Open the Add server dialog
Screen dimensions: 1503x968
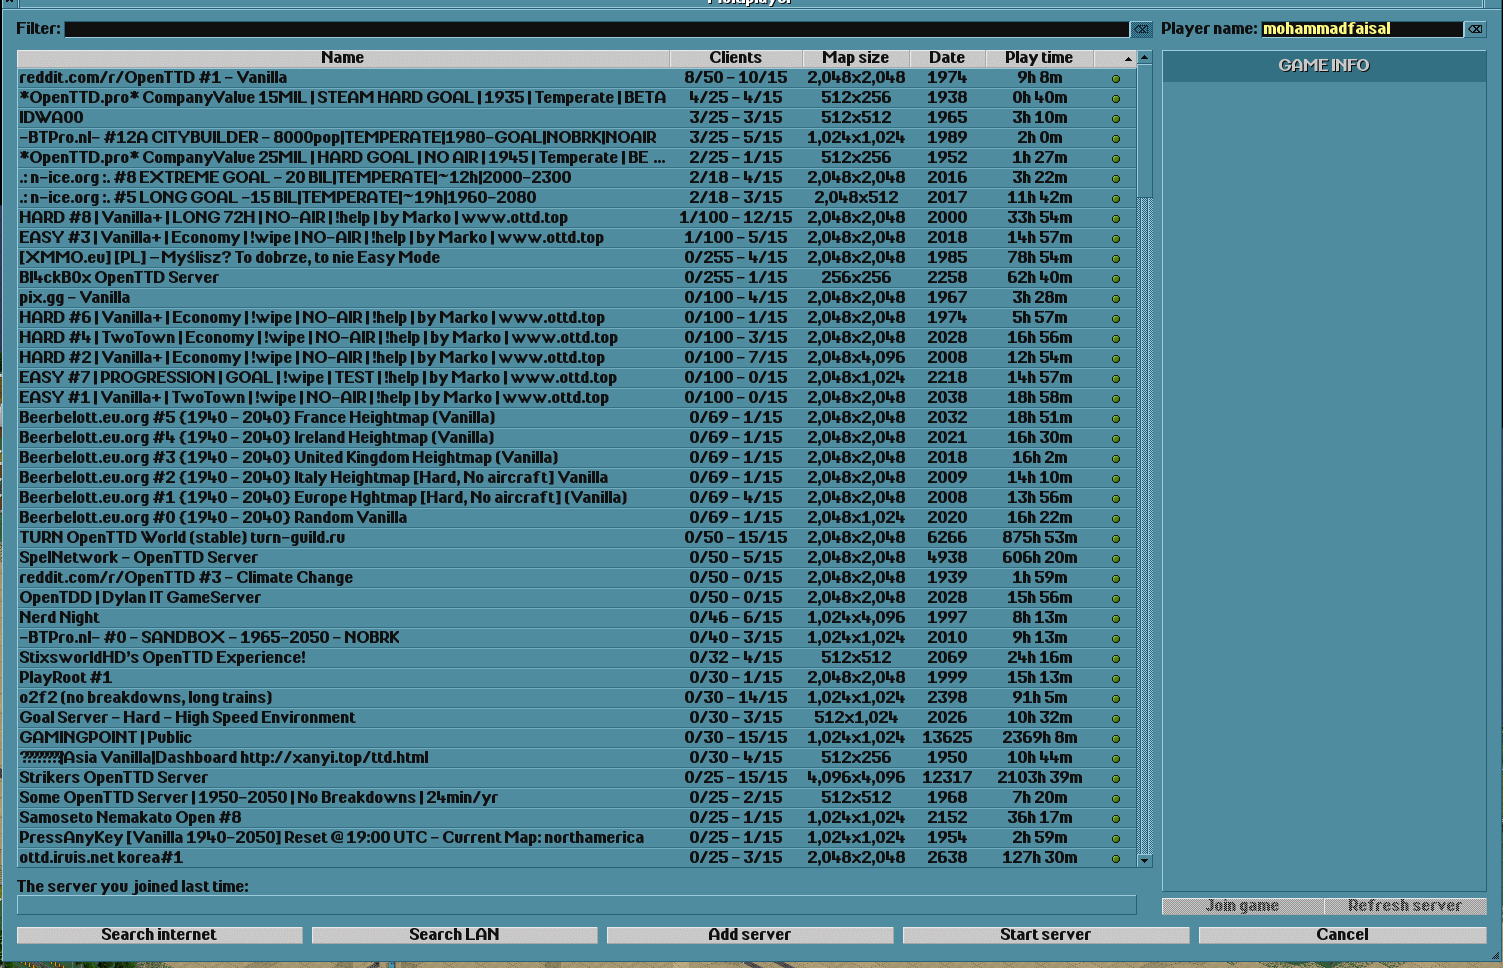749,935
